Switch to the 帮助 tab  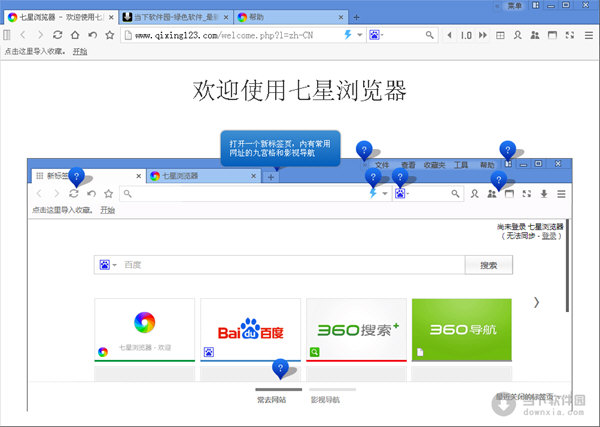pyautogui.click(x=292, y=17)
